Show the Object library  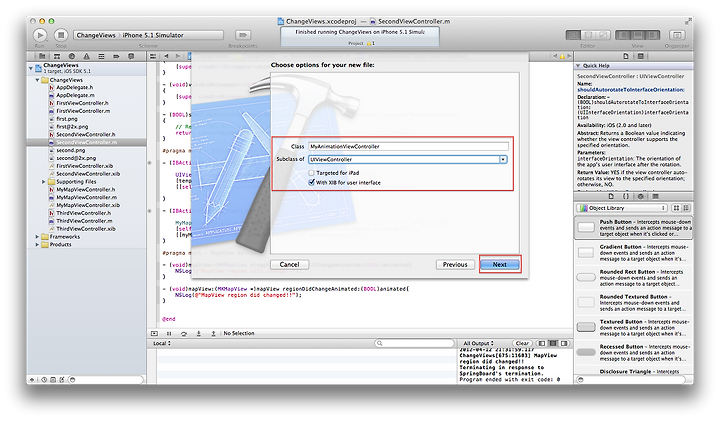coord(641,196)
